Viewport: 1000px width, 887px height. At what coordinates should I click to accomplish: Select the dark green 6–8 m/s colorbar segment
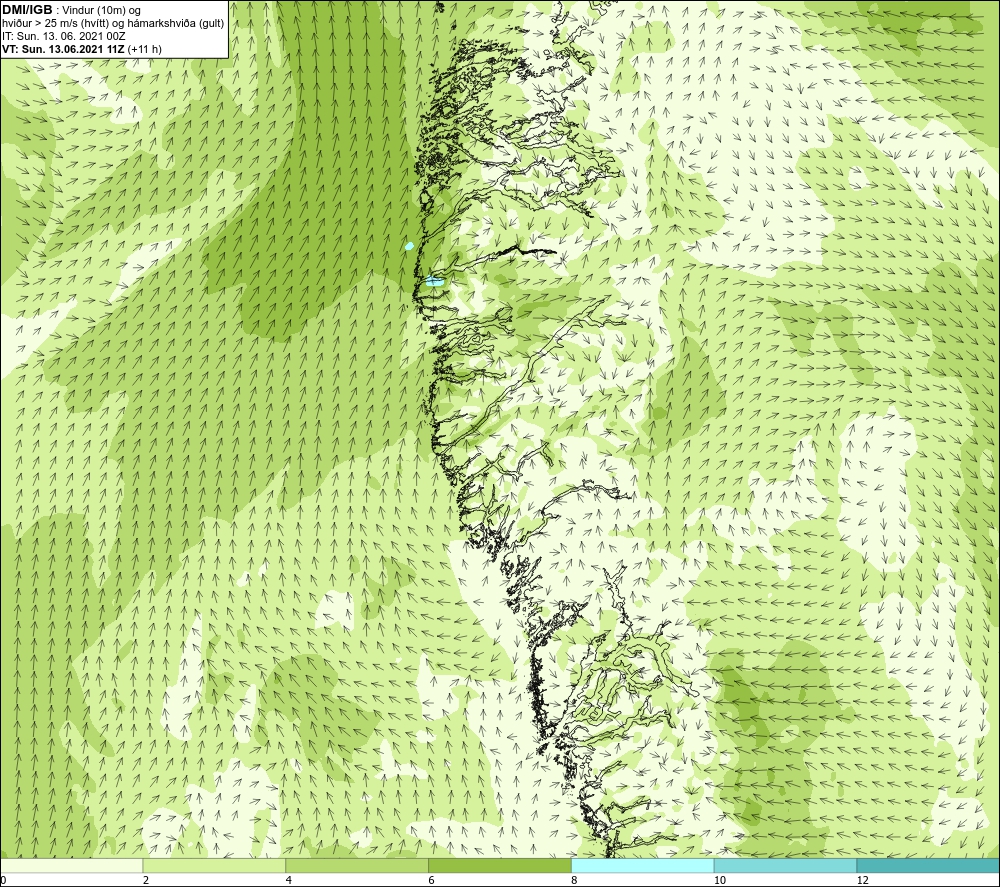[499, 865]
